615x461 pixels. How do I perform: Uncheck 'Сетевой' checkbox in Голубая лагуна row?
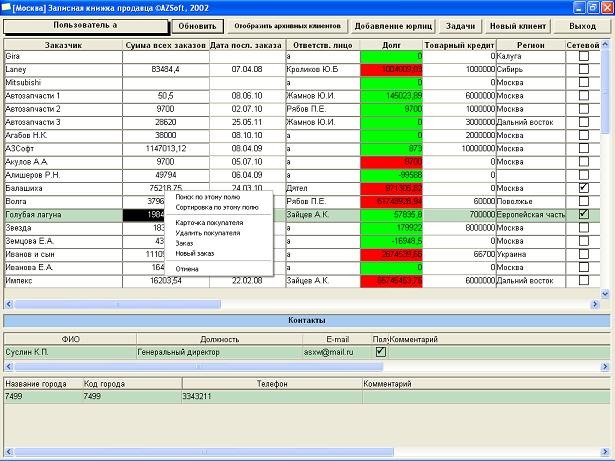tap(583, 214)
